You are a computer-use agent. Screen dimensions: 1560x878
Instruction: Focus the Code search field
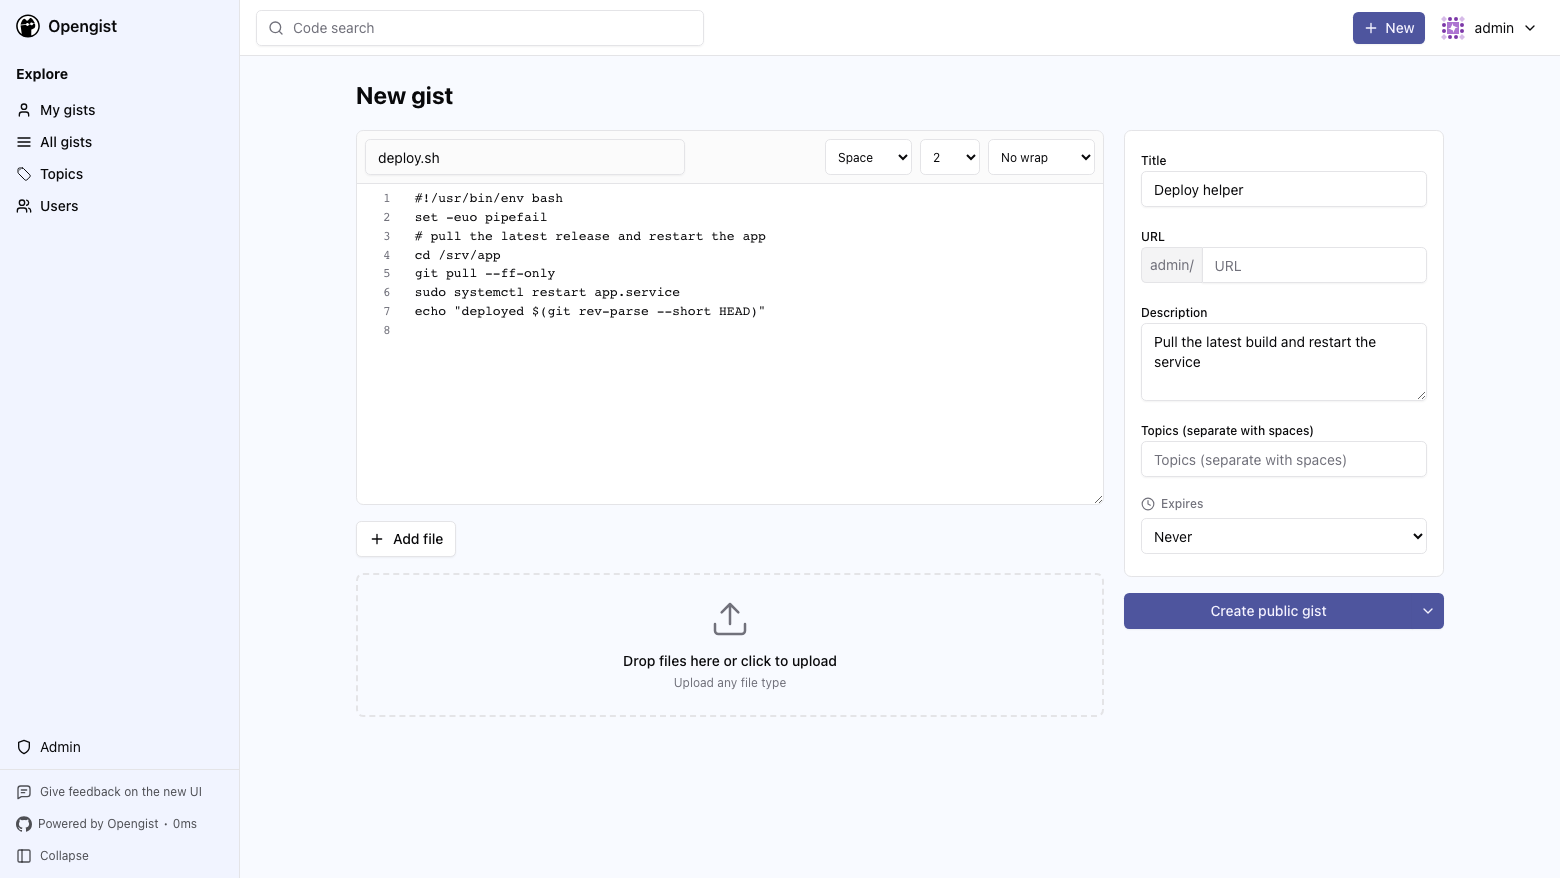pyautogui.click(x=480, y=28)
